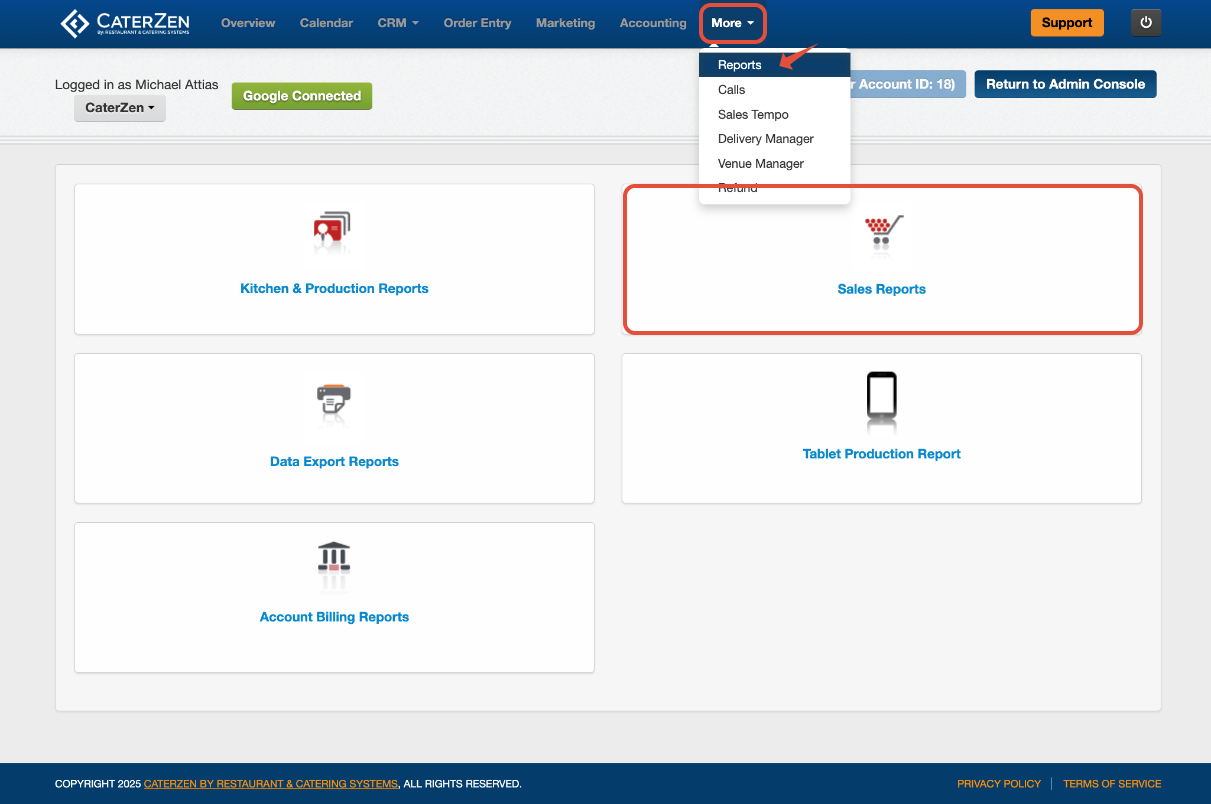The width and height of the screenshot is (1211, 804).
Task: Expand the CRM dropdown menu
Action: [398, 23]
